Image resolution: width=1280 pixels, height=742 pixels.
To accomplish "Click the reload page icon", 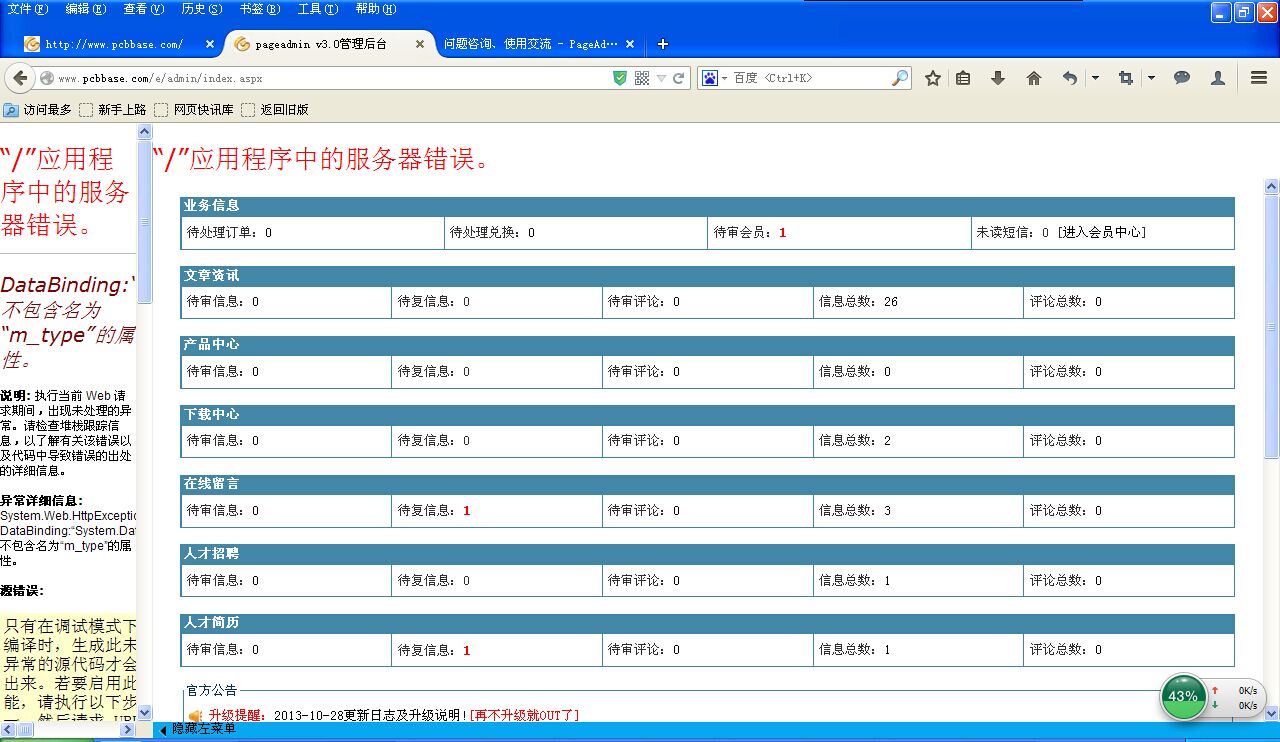I will tap(679, 78).
